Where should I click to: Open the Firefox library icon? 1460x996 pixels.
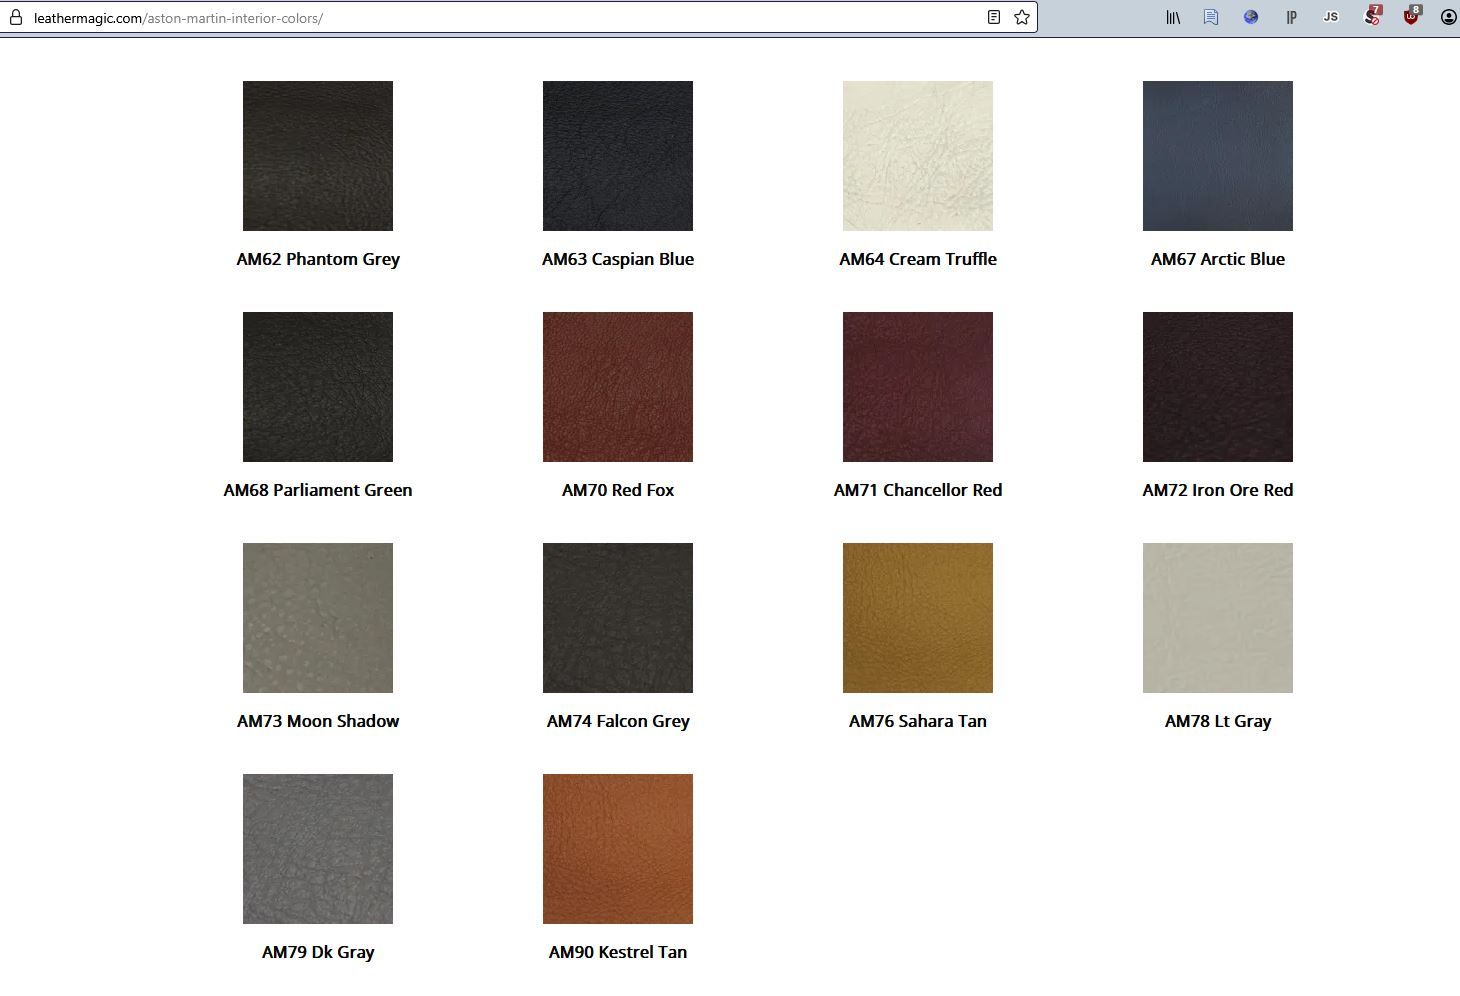1172,17
